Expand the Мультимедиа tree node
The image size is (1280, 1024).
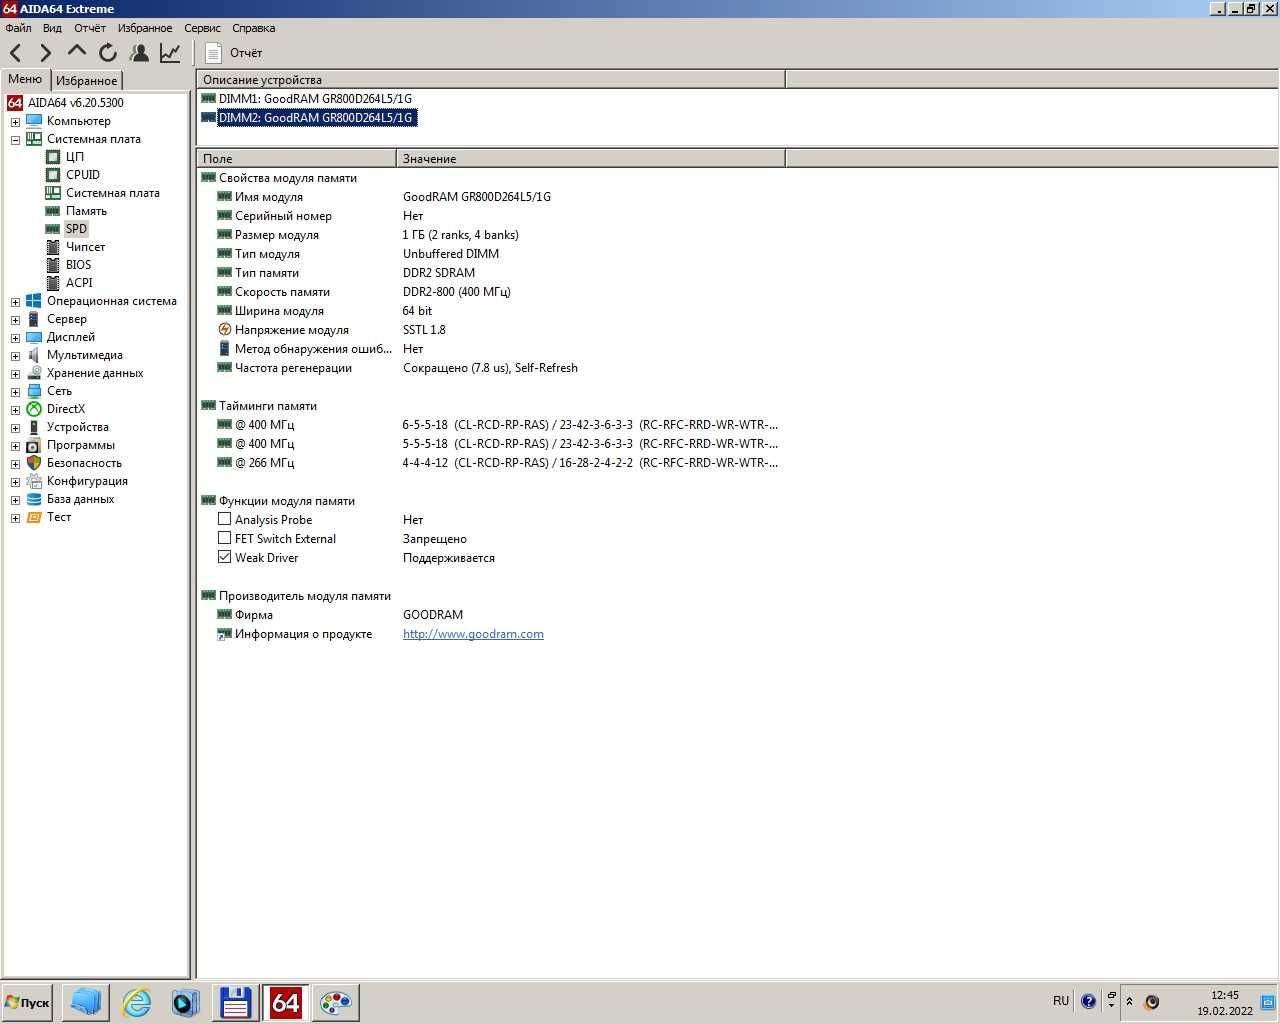point(15,356)
